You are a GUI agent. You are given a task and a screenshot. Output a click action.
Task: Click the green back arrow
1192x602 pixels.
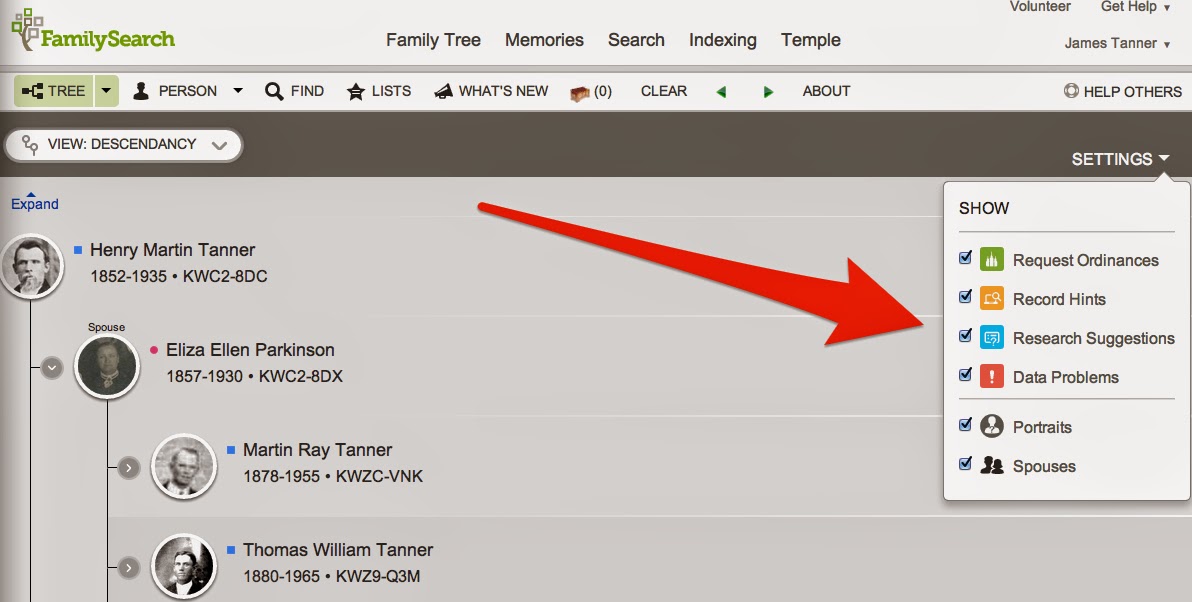pyautogui.click(x=721, y=92)
